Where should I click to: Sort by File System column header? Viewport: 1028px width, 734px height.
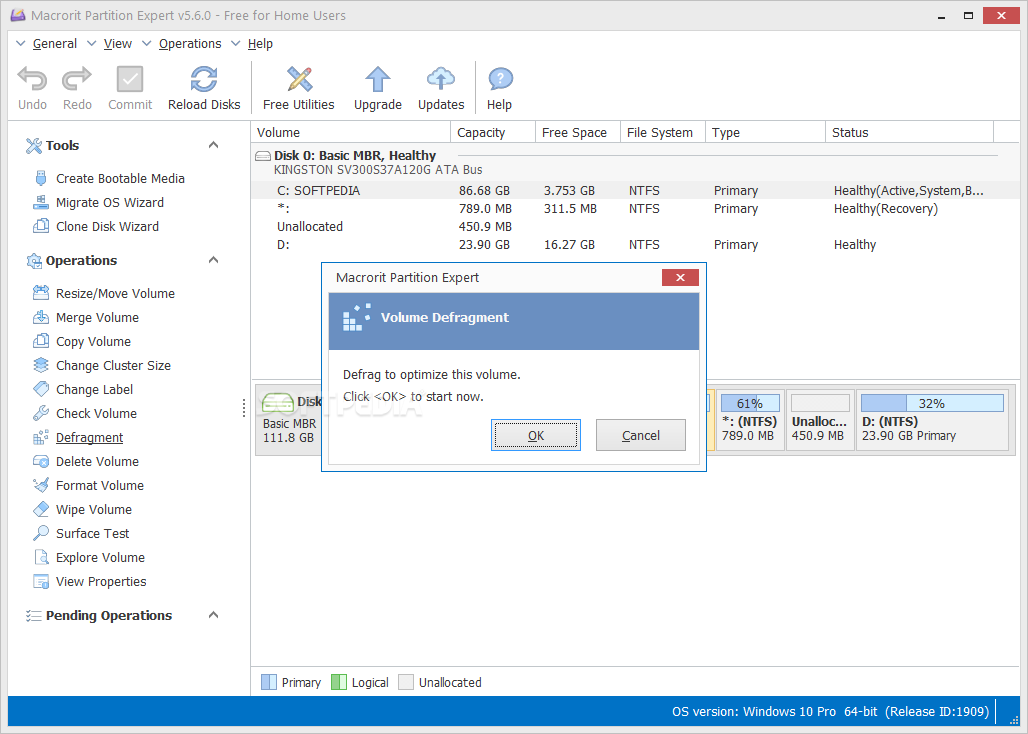tap(662, 132)
